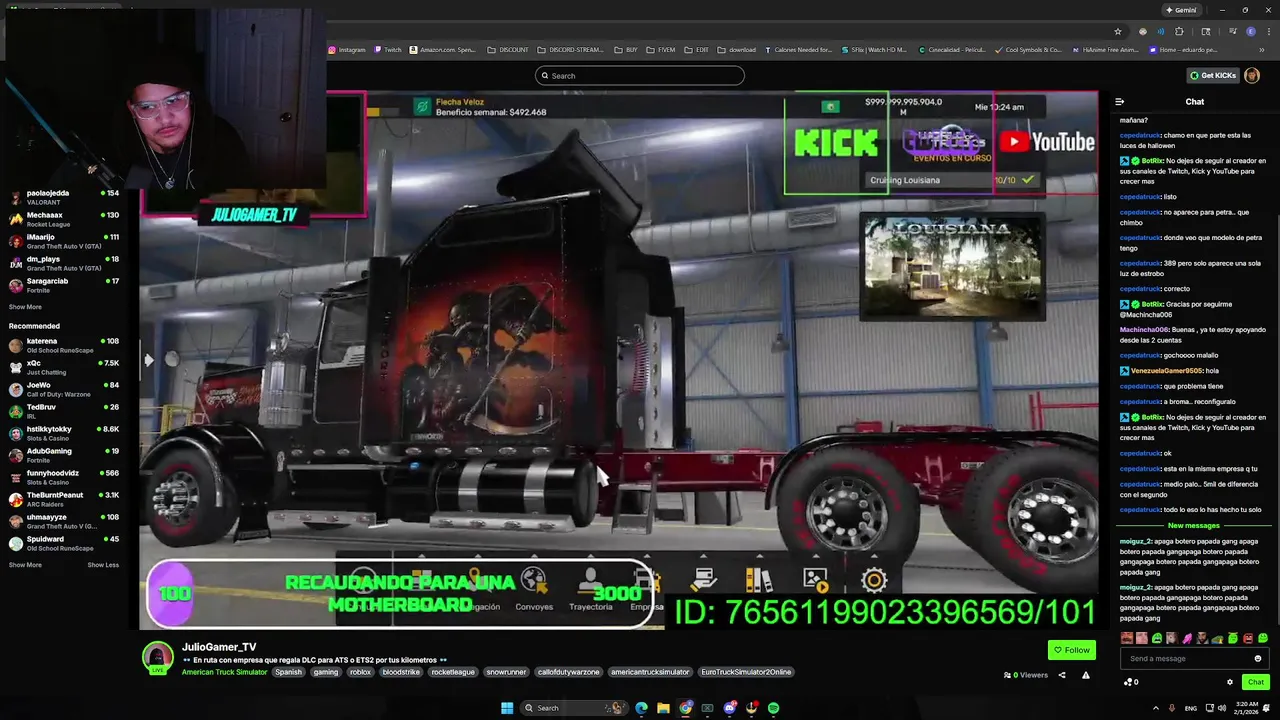Open the Amazon.com bookmark
The height and width of the screenshot is (720, 1280).
(x=442, y=49)
